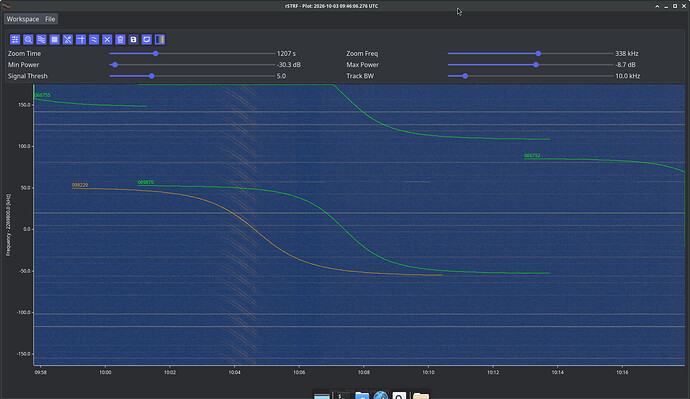The height and width of the screenshot is (399, 690).
Task: Click the trash can delete icon
Action: pyautogui.click(x=120, y=40)
